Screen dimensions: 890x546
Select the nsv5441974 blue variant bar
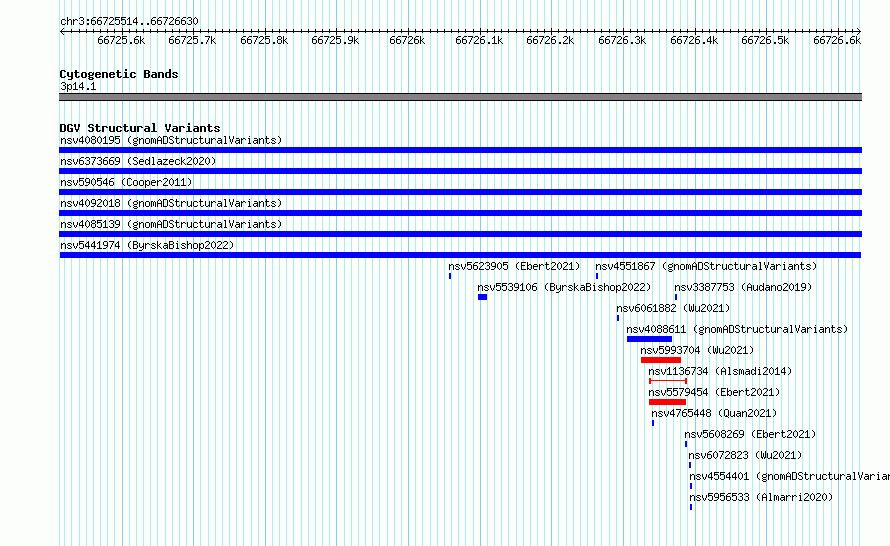(460, 255)
